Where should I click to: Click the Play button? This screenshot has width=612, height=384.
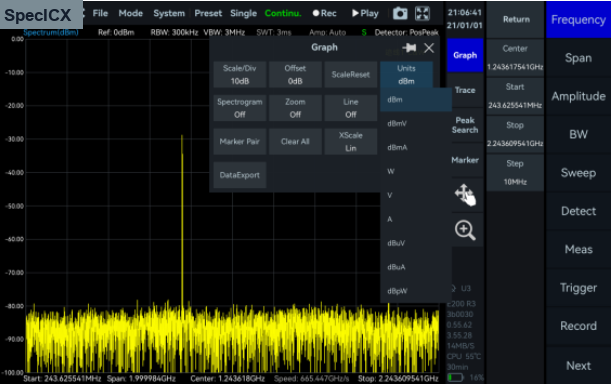[365, 13]
